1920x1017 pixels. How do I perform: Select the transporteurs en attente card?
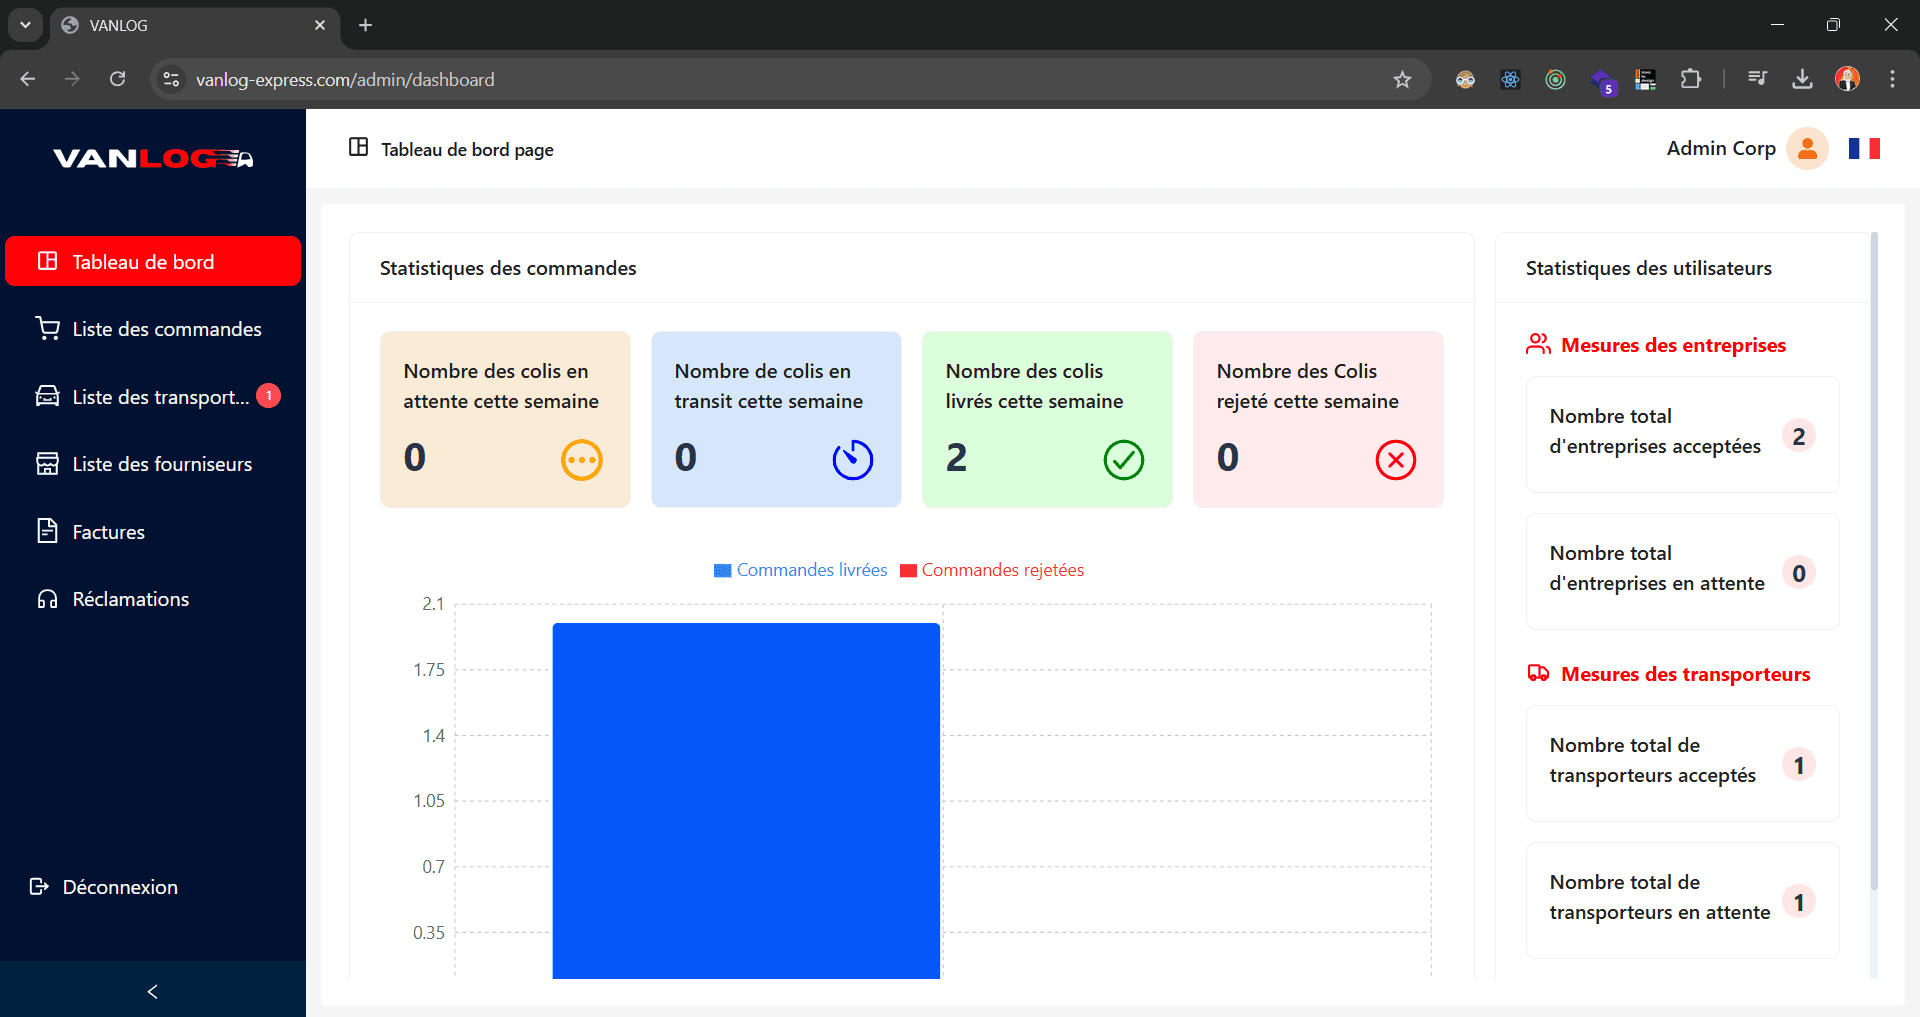point(1682,900)
